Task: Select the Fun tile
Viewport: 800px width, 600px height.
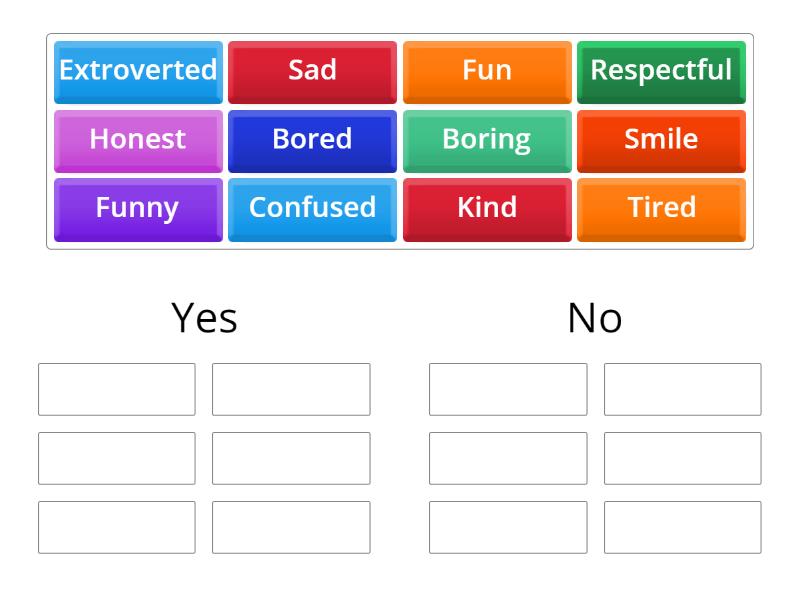Action: click(487, 70)
